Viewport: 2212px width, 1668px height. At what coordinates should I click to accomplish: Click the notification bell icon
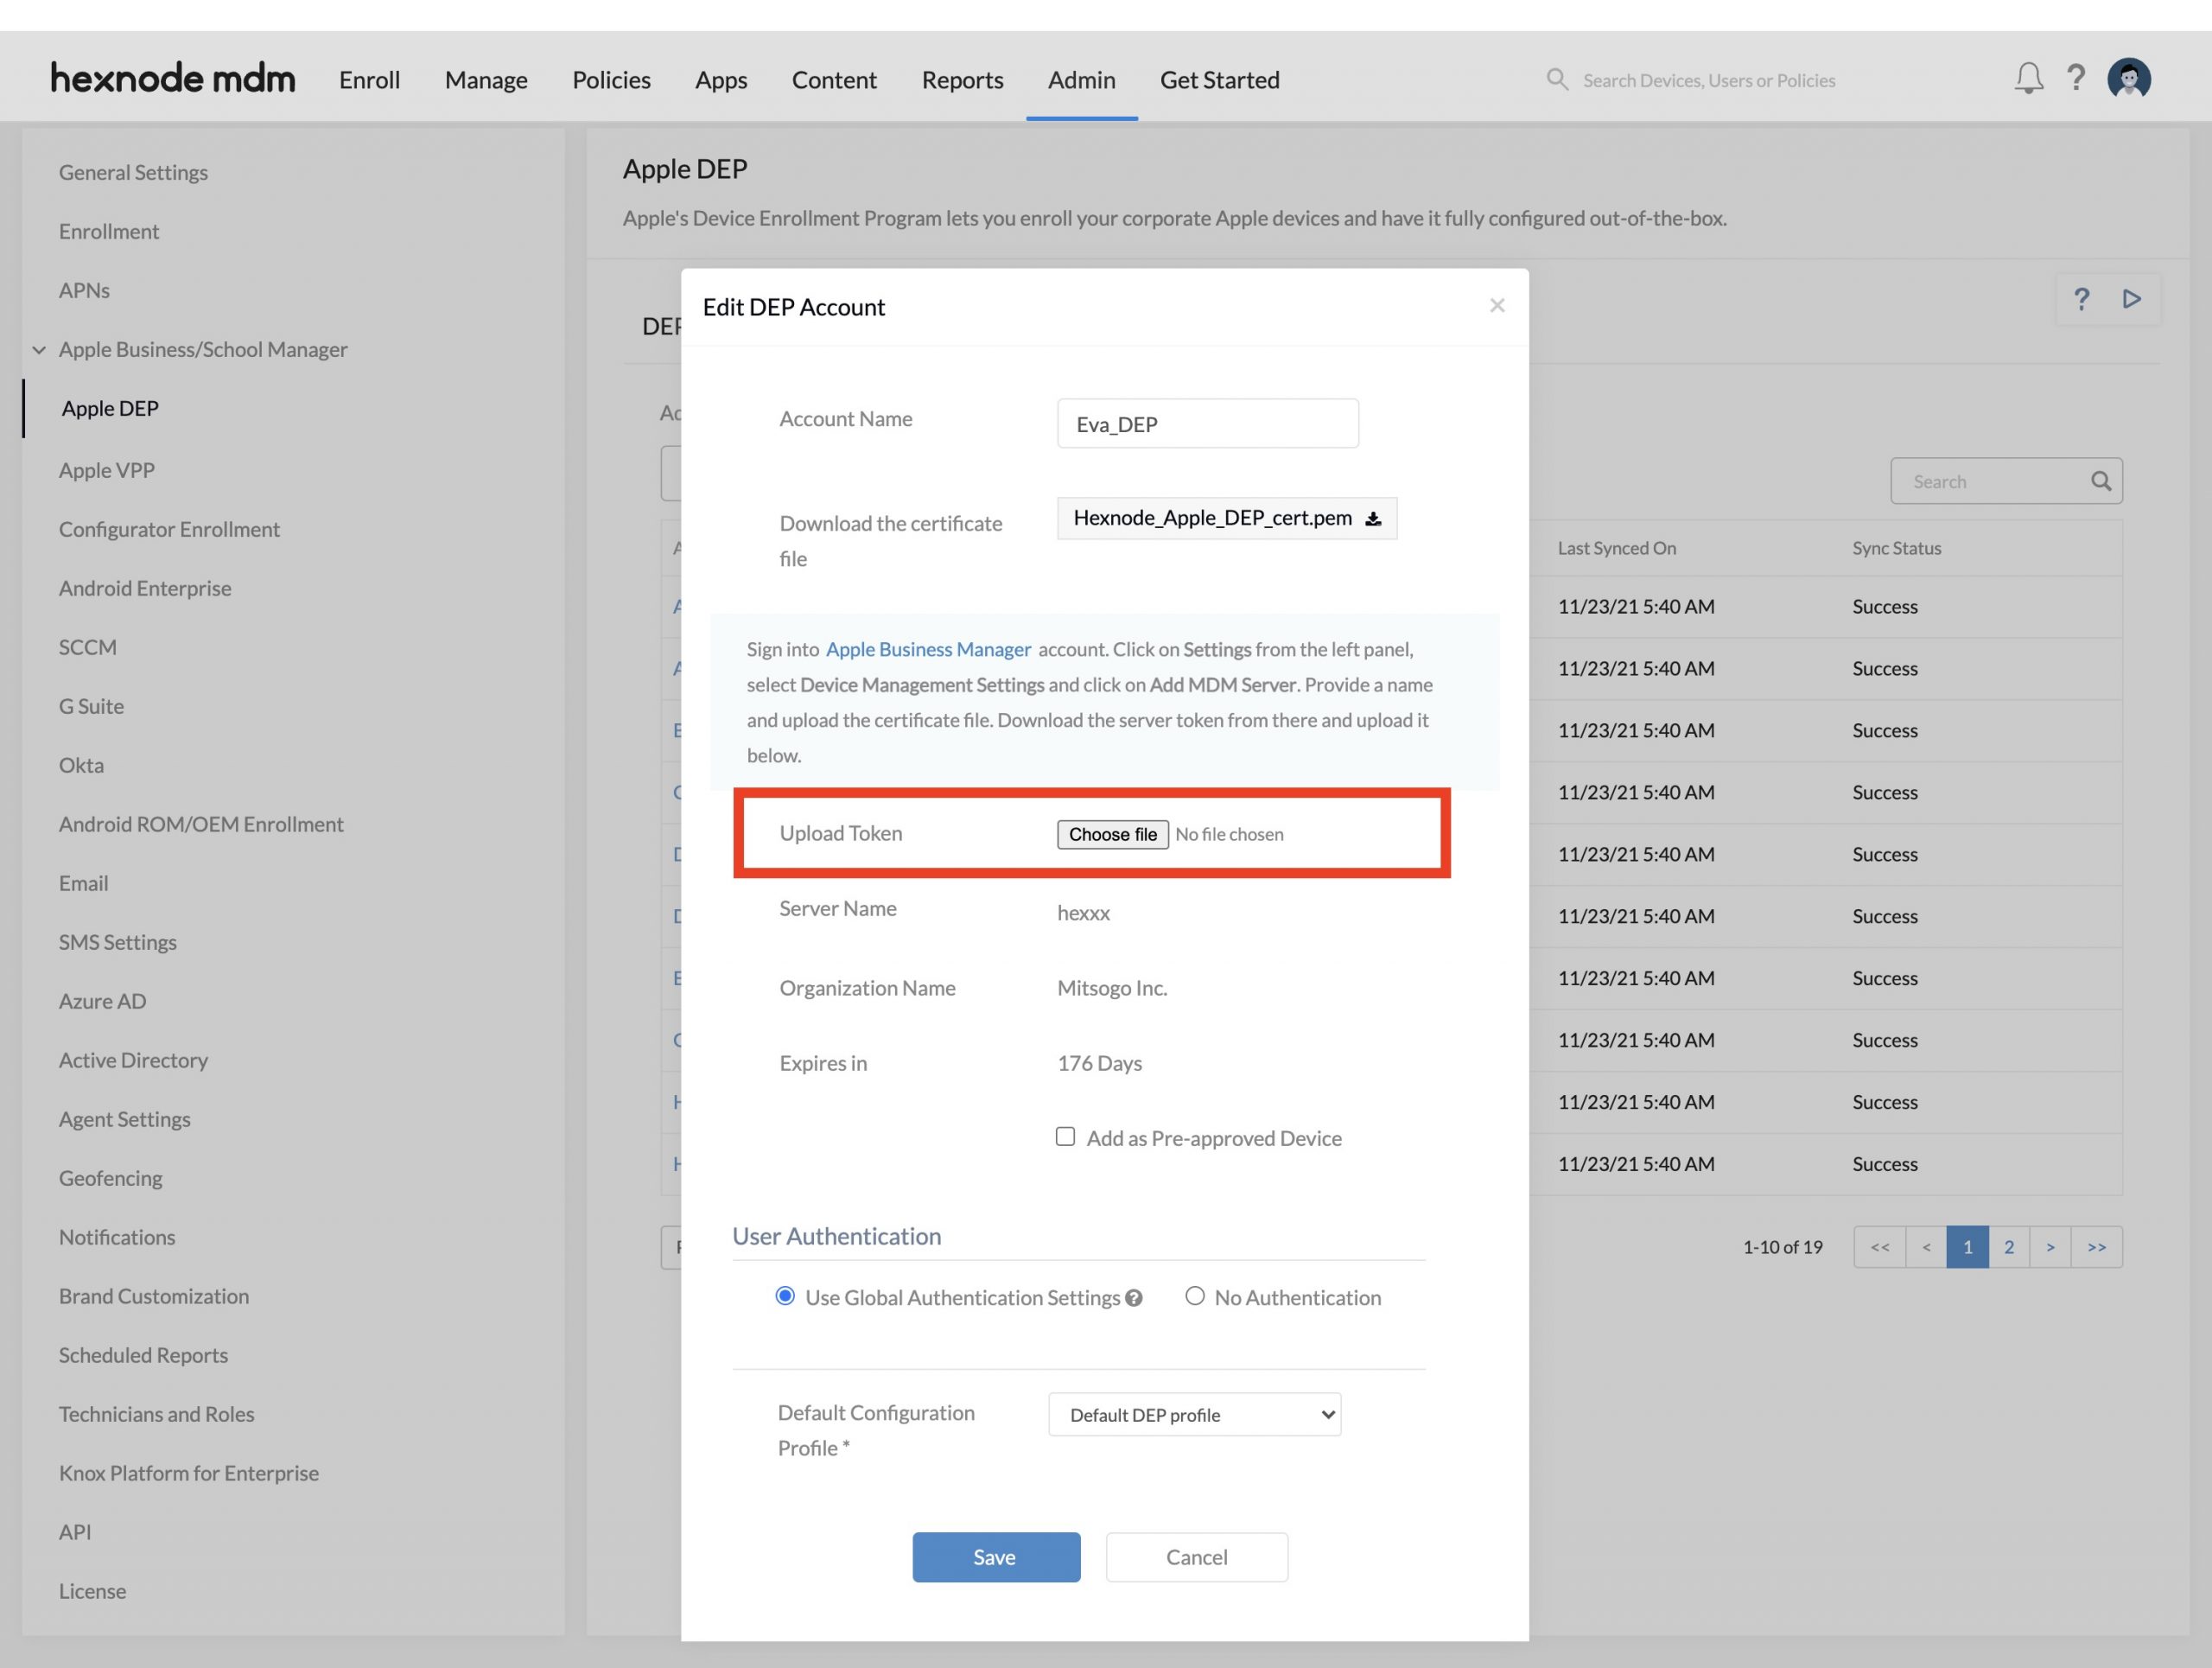tap(2028, 78)
